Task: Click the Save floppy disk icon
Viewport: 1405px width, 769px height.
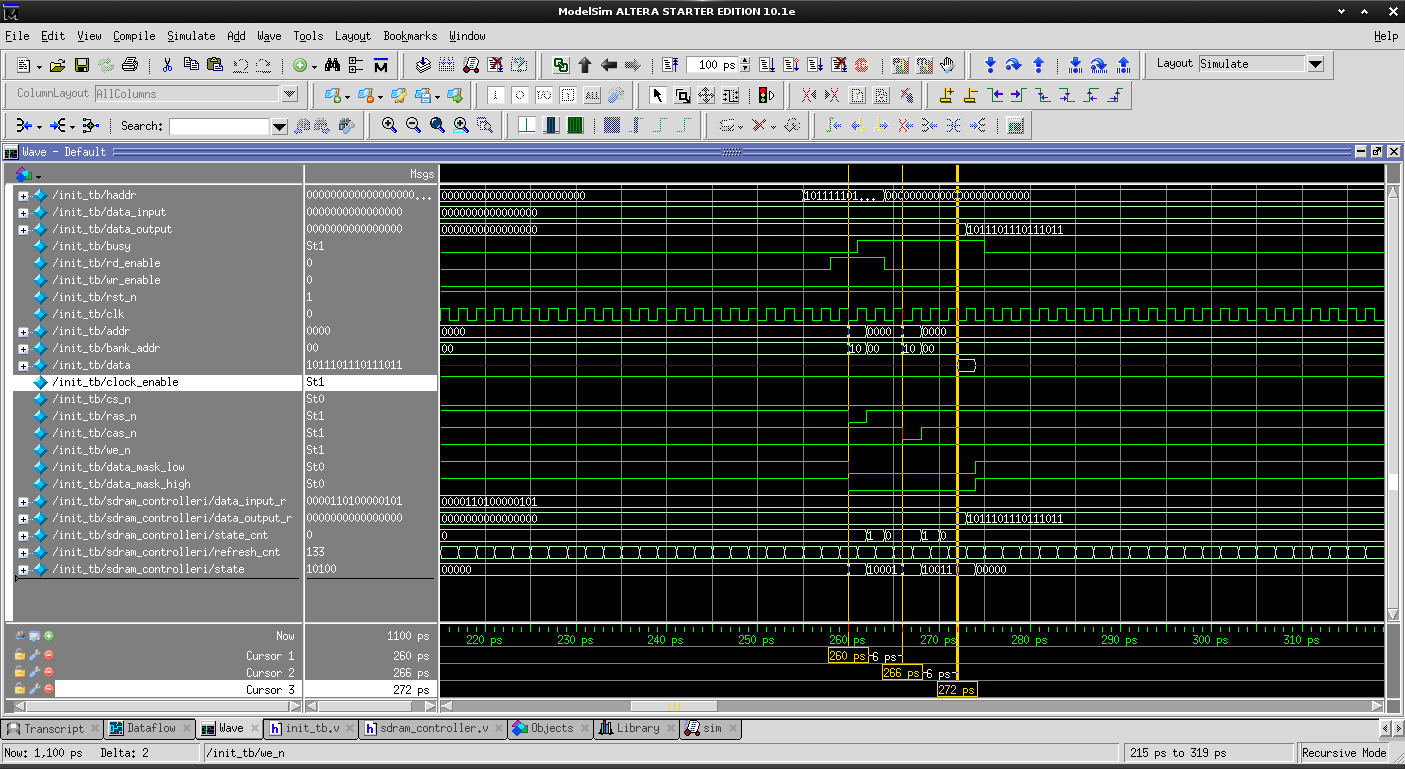Action: [x=81, y=65]
